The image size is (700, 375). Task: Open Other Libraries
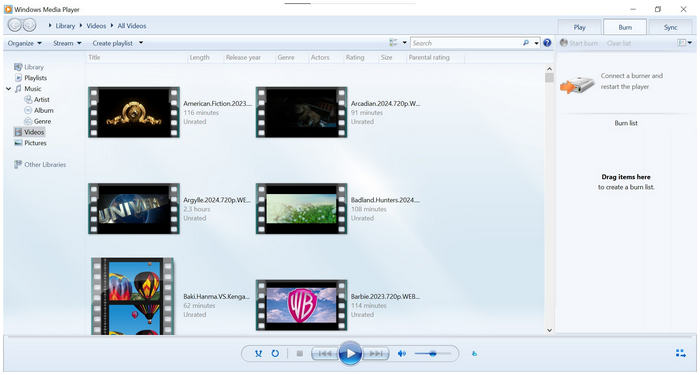pyautogui.click(x=45, y=165)
